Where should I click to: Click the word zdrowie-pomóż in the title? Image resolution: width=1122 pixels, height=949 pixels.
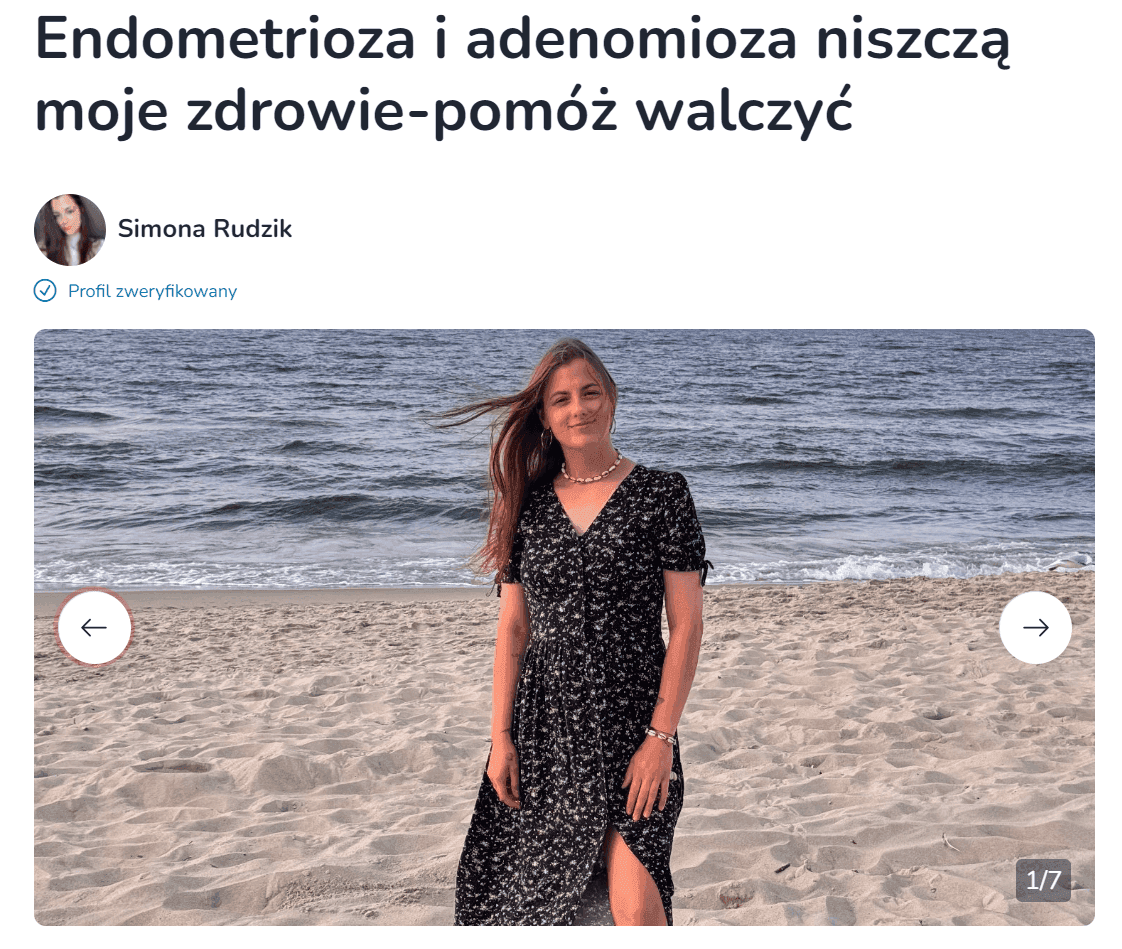pyautogui.click(x=401, y=110)
